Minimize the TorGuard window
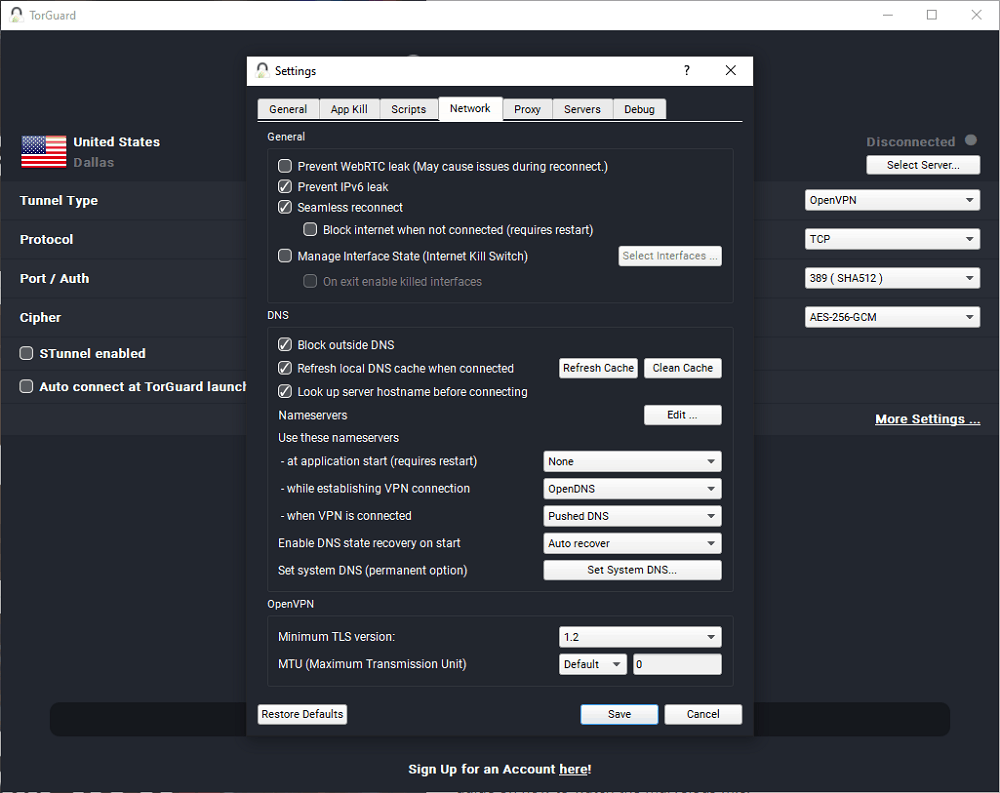Viewport: 1000px width, 793px height. tap(888, 15)
